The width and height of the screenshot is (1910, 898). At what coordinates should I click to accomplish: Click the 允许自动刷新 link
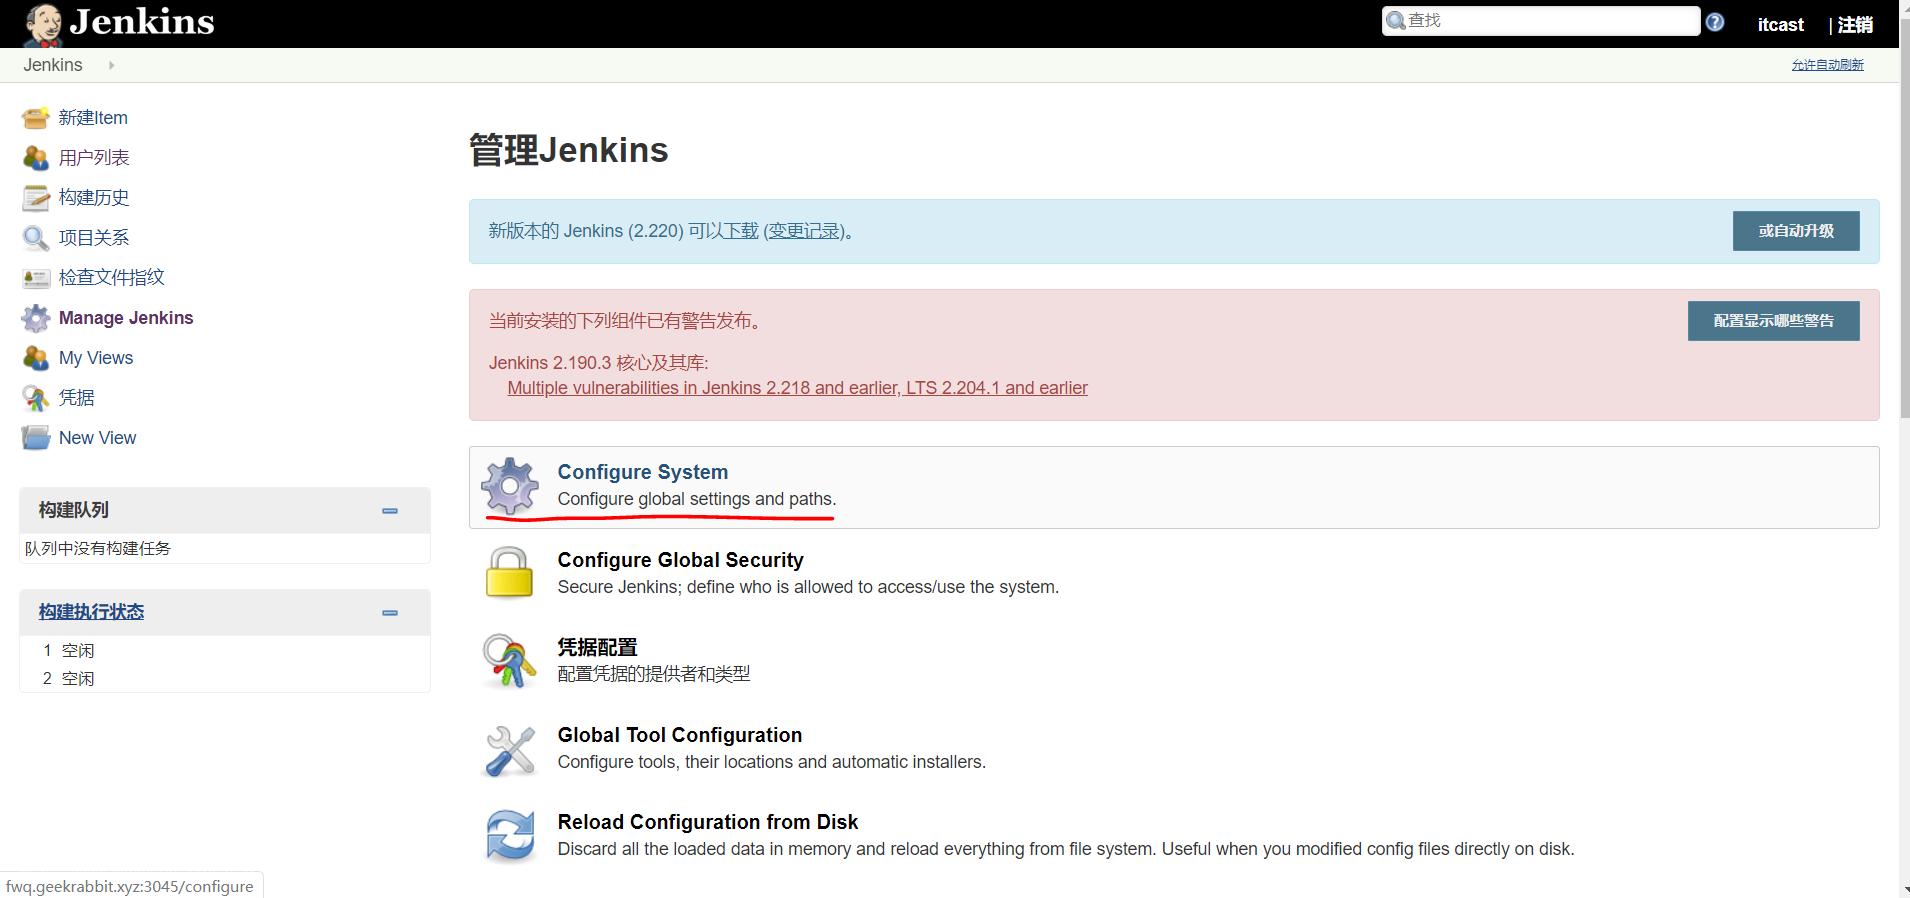tap(1827, 65)
